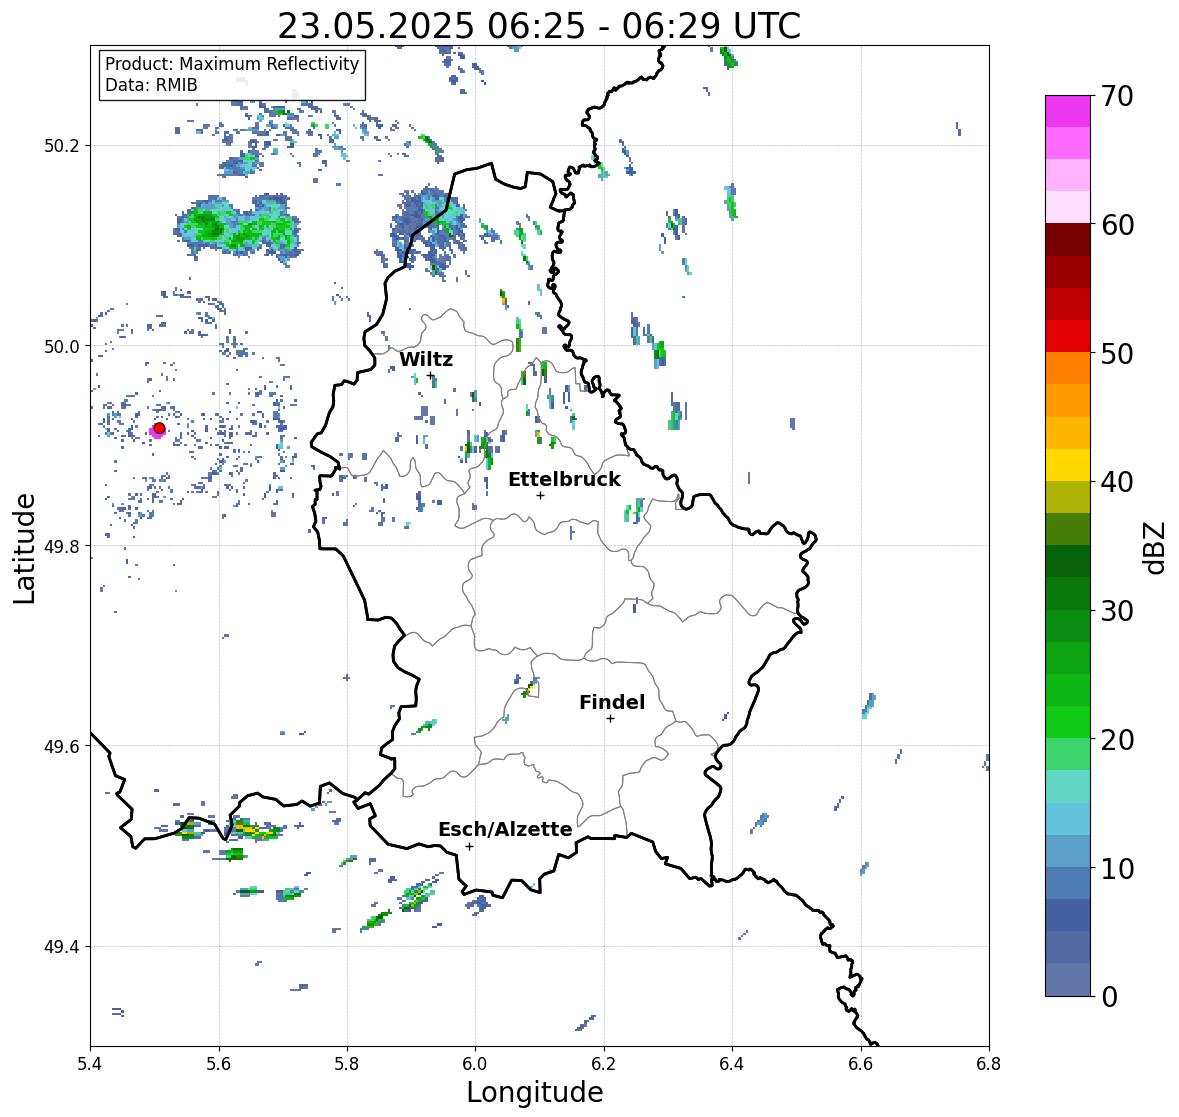Click the 5.6 longitude tick label

218,1063
